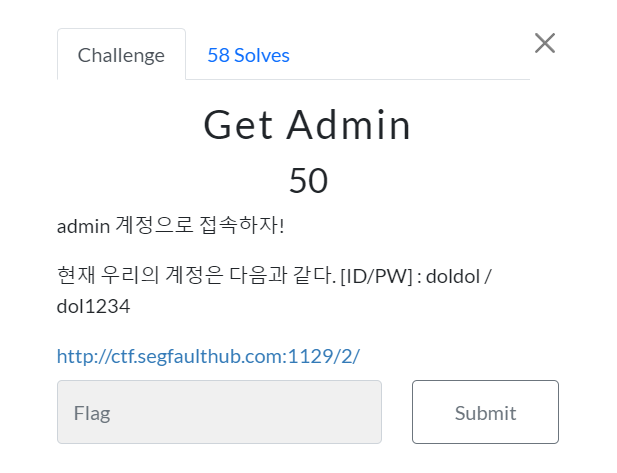Click the 'doldol' username text
Viewport: 617px width, 473px height.
click(453, 276)
